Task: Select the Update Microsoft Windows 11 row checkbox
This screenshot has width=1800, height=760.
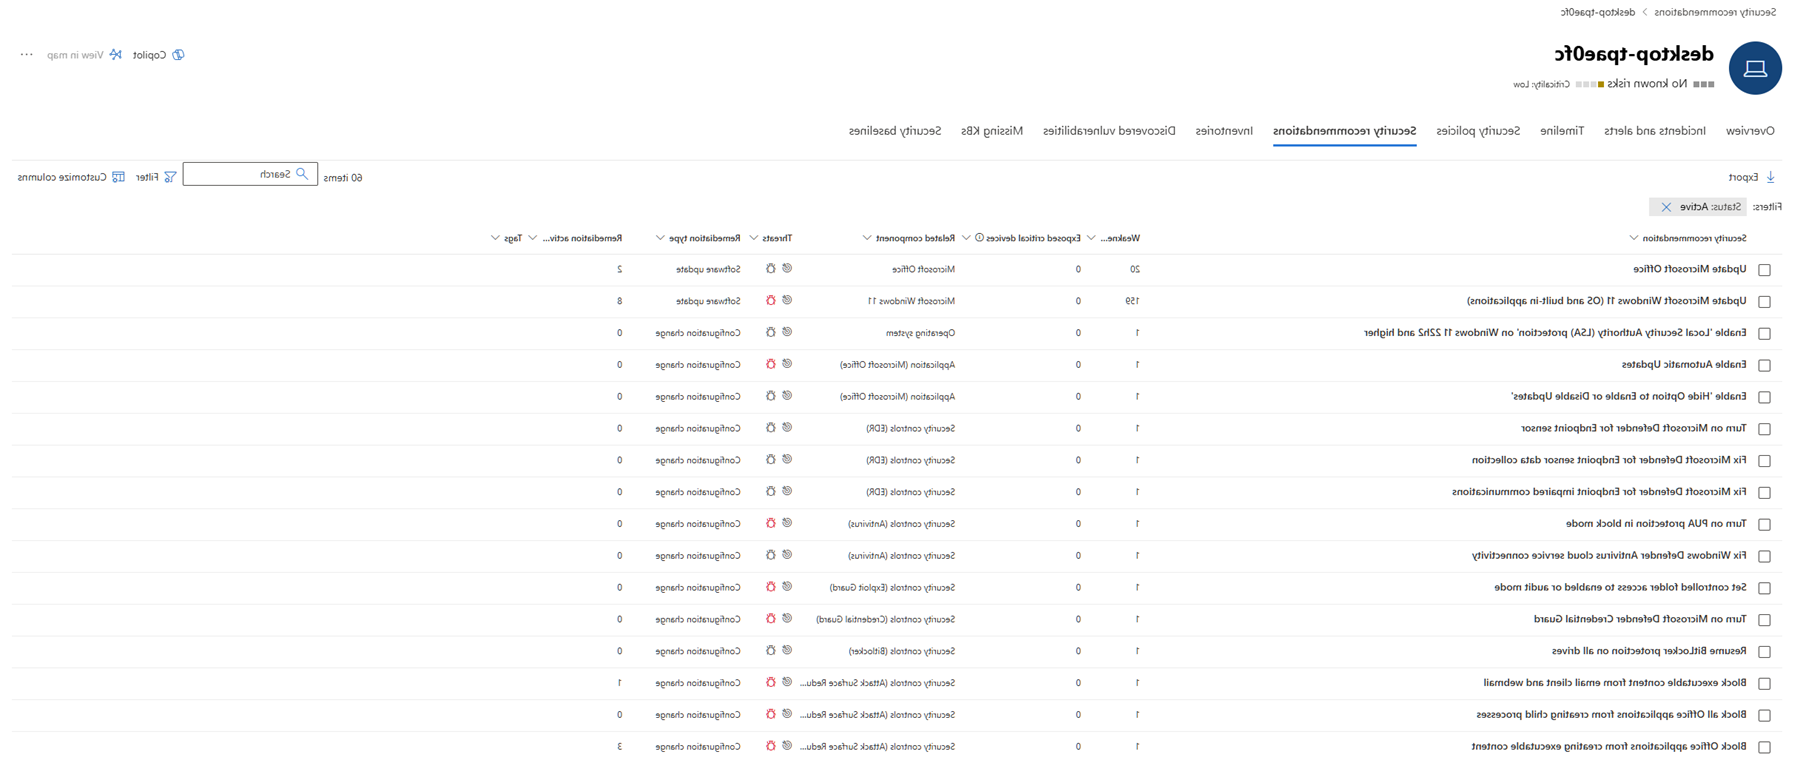Action: coord(1764,302)
